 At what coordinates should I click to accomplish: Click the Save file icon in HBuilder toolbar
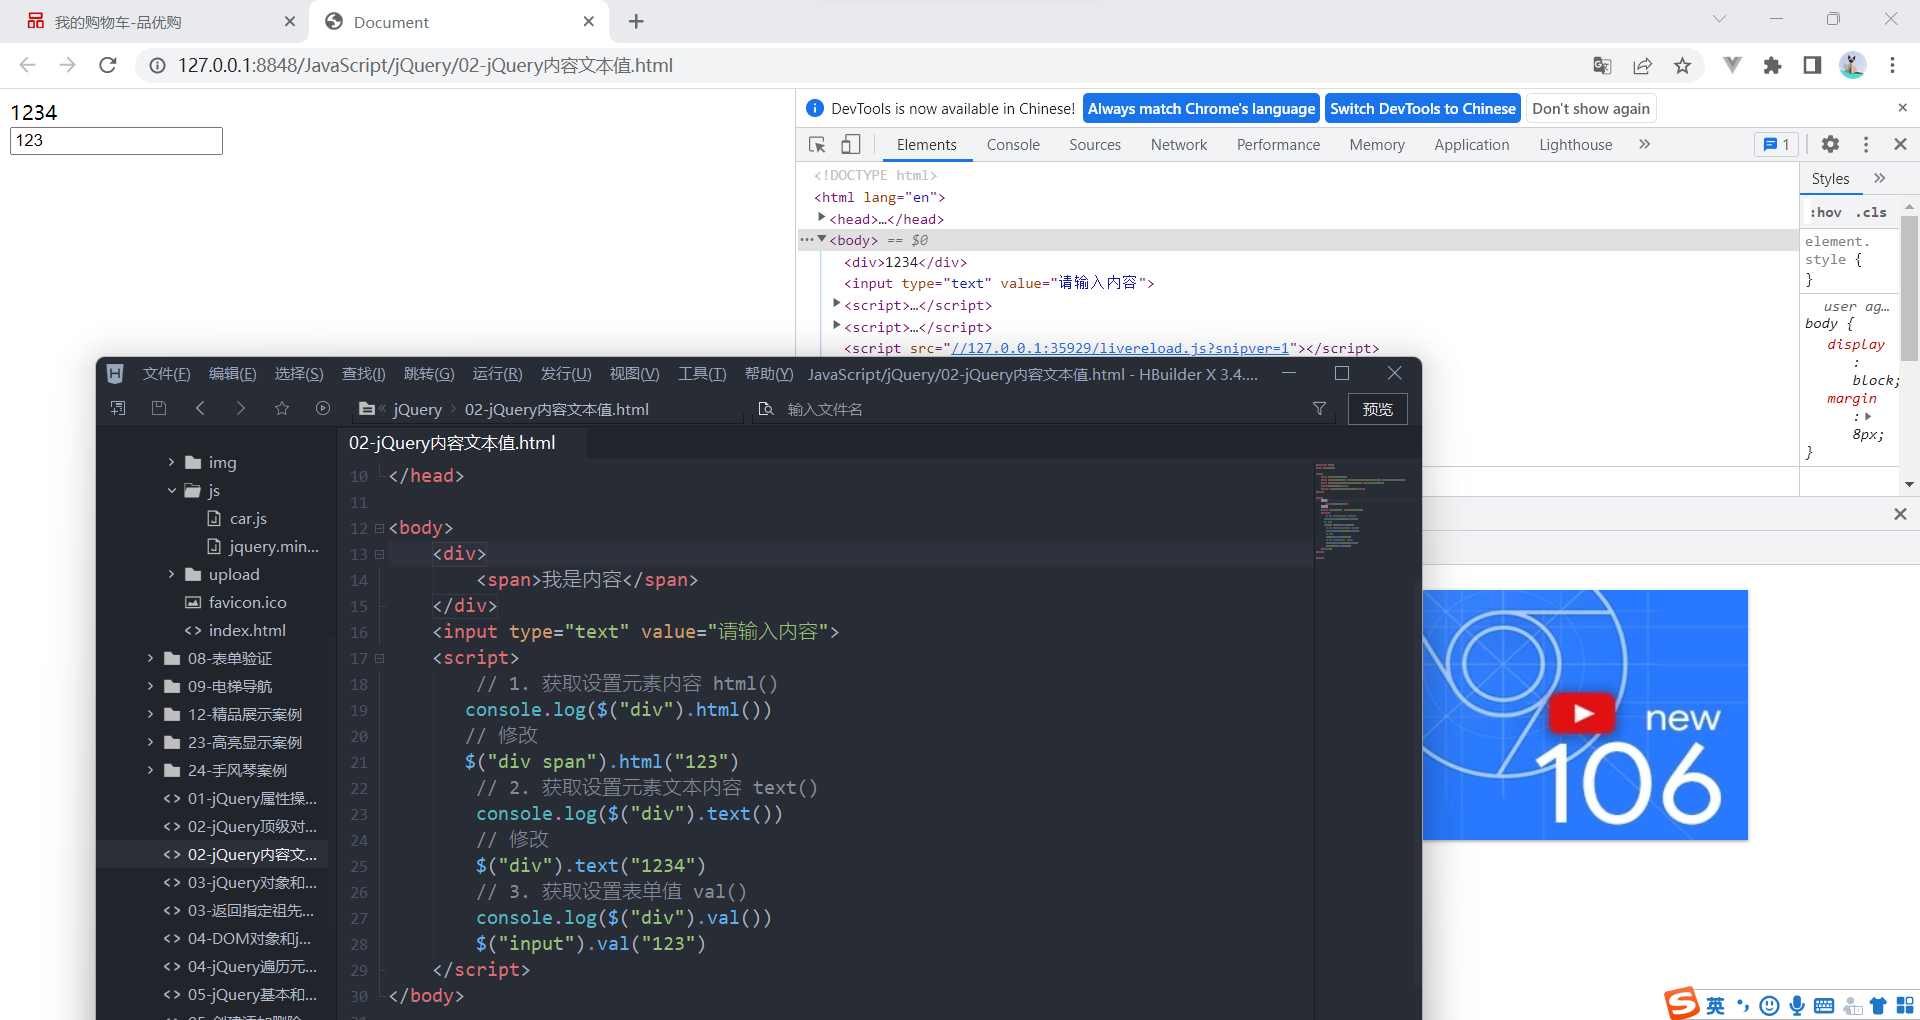tap(159, 408)
